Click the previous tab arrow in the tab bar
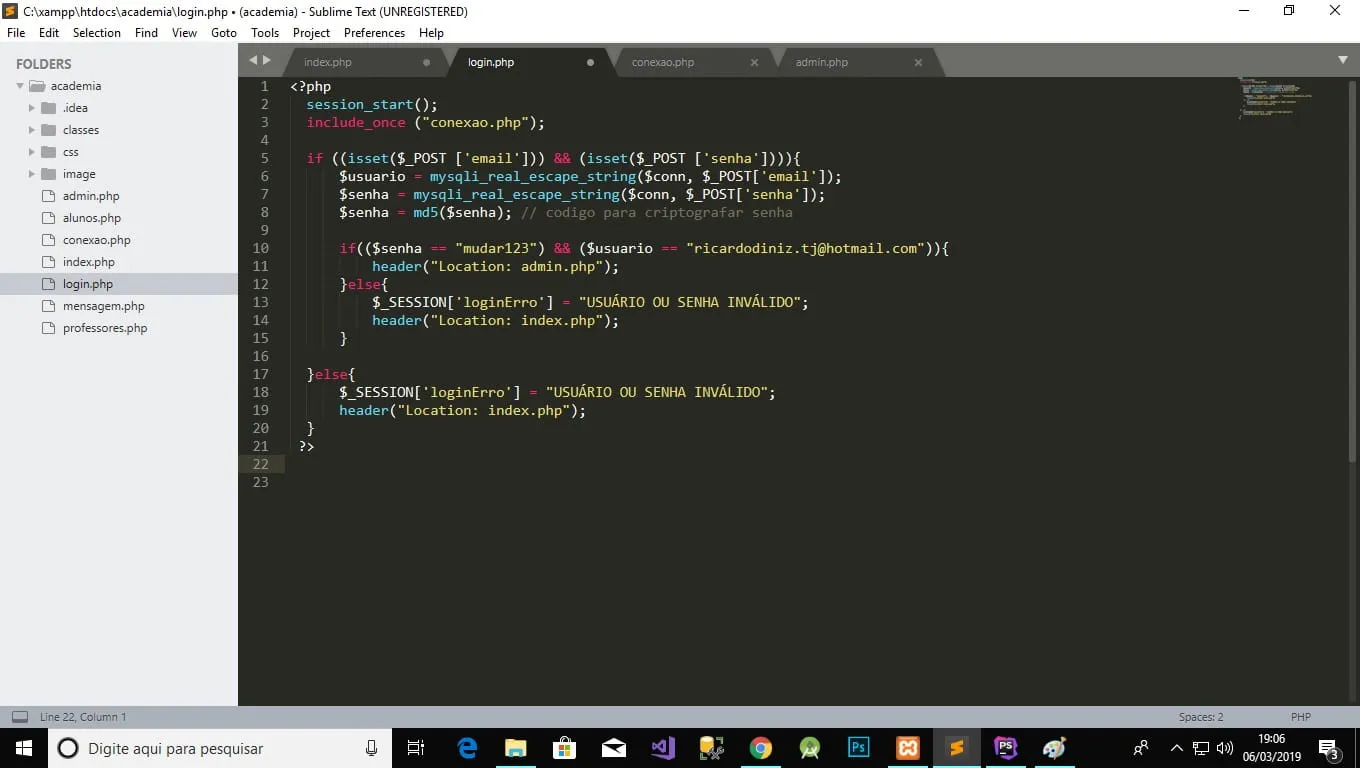1360x768 pixels. [x=253, y=61]
